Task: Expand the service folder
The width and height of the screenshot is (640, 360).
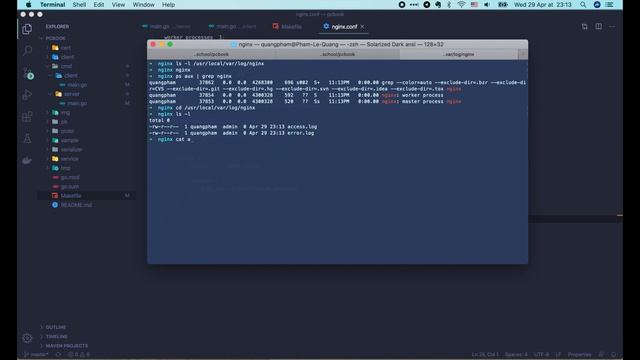Action: pyautogui.click(x=69, y=159)
